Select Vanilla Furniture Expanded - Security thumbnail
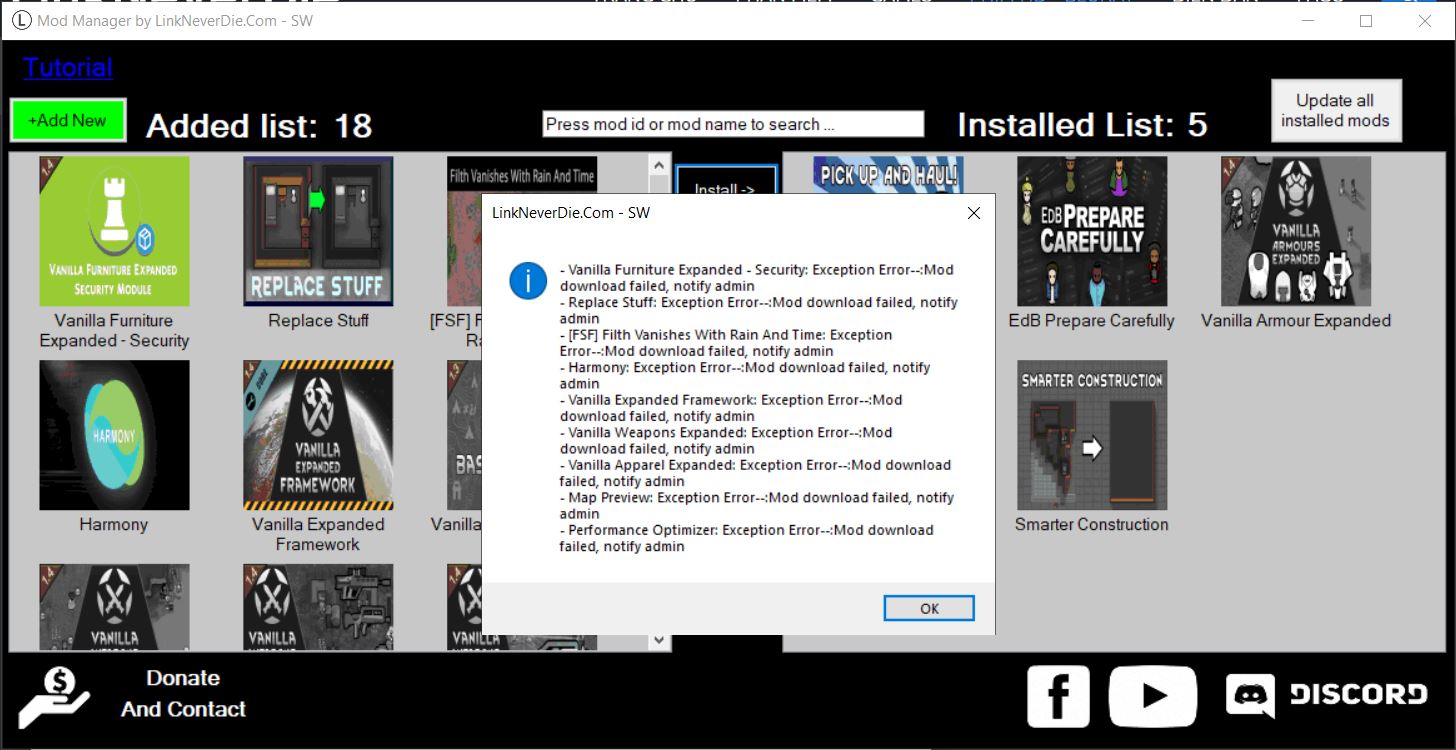Viewport: 1456px width, 750px height. [x=114, y=231]
